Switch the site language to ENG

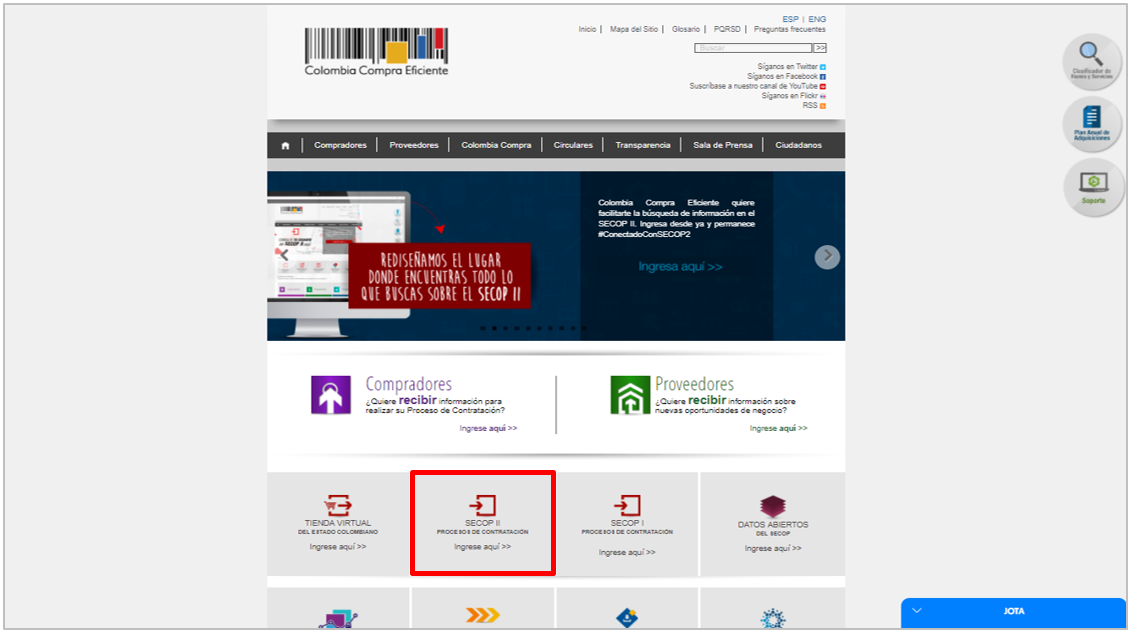(x=817, y=19)
